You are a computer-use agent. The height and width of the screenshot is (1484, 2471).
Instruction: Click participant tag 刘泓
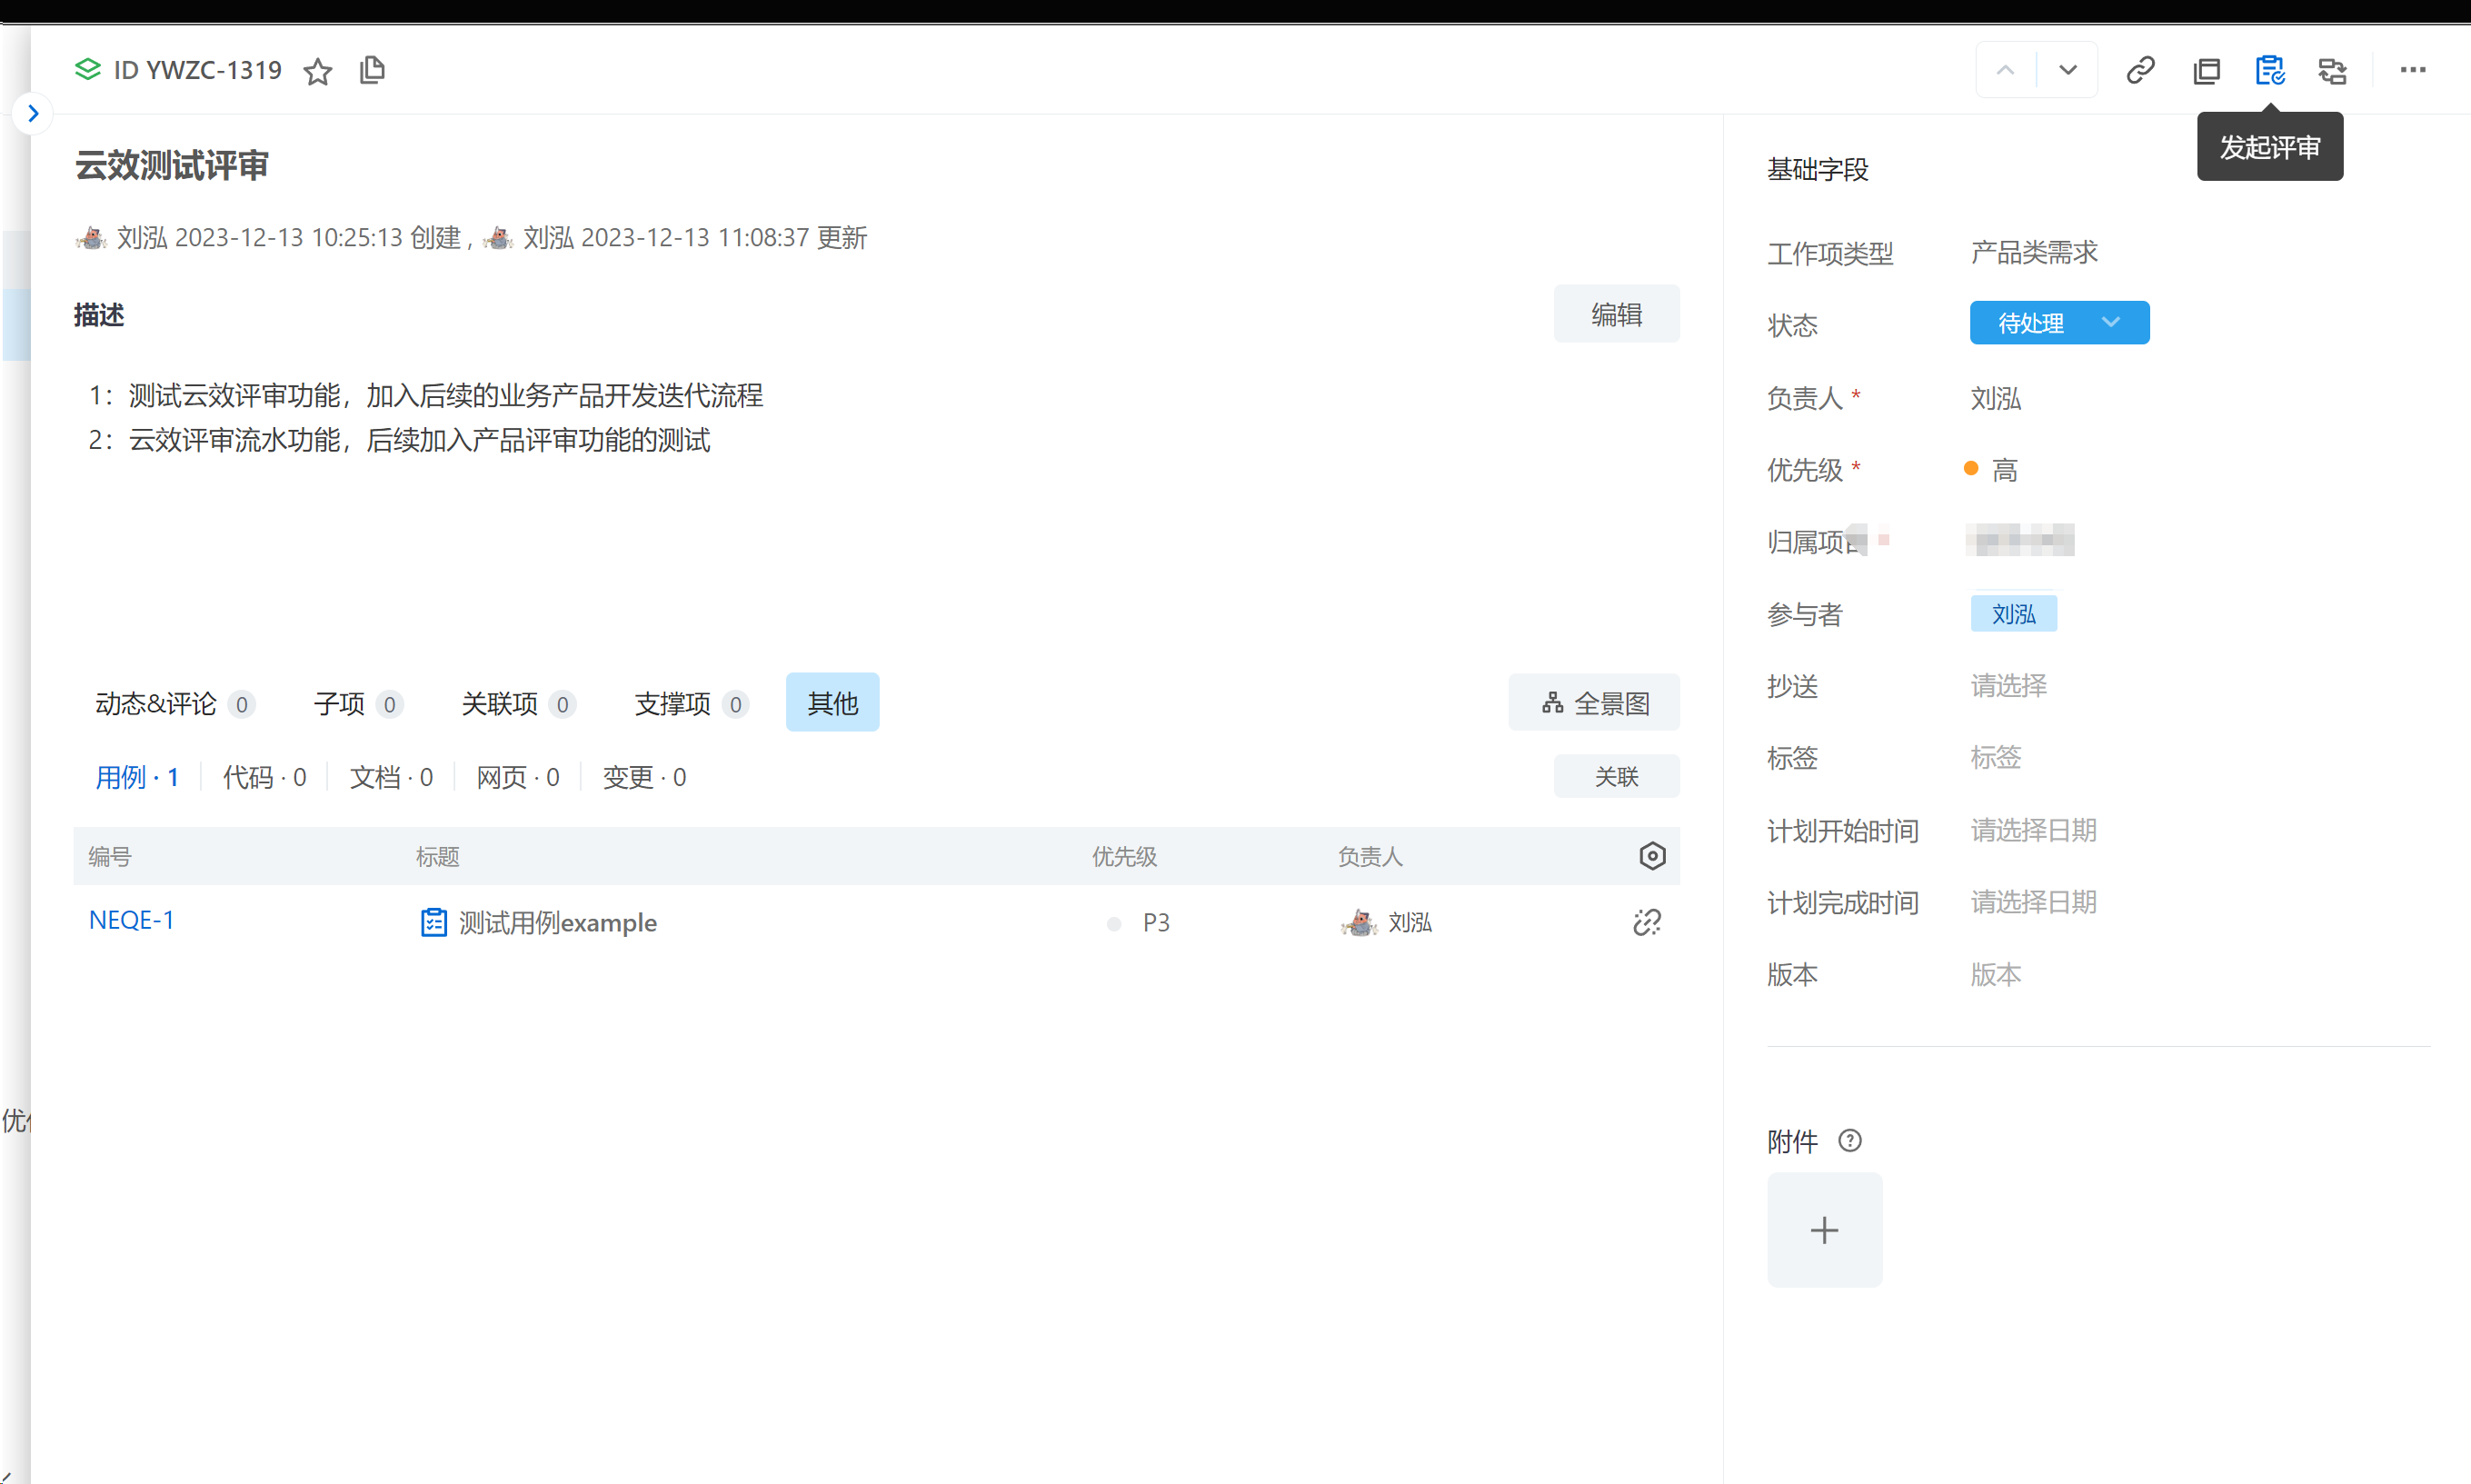pyautogui.click(x=2013, y=614)
